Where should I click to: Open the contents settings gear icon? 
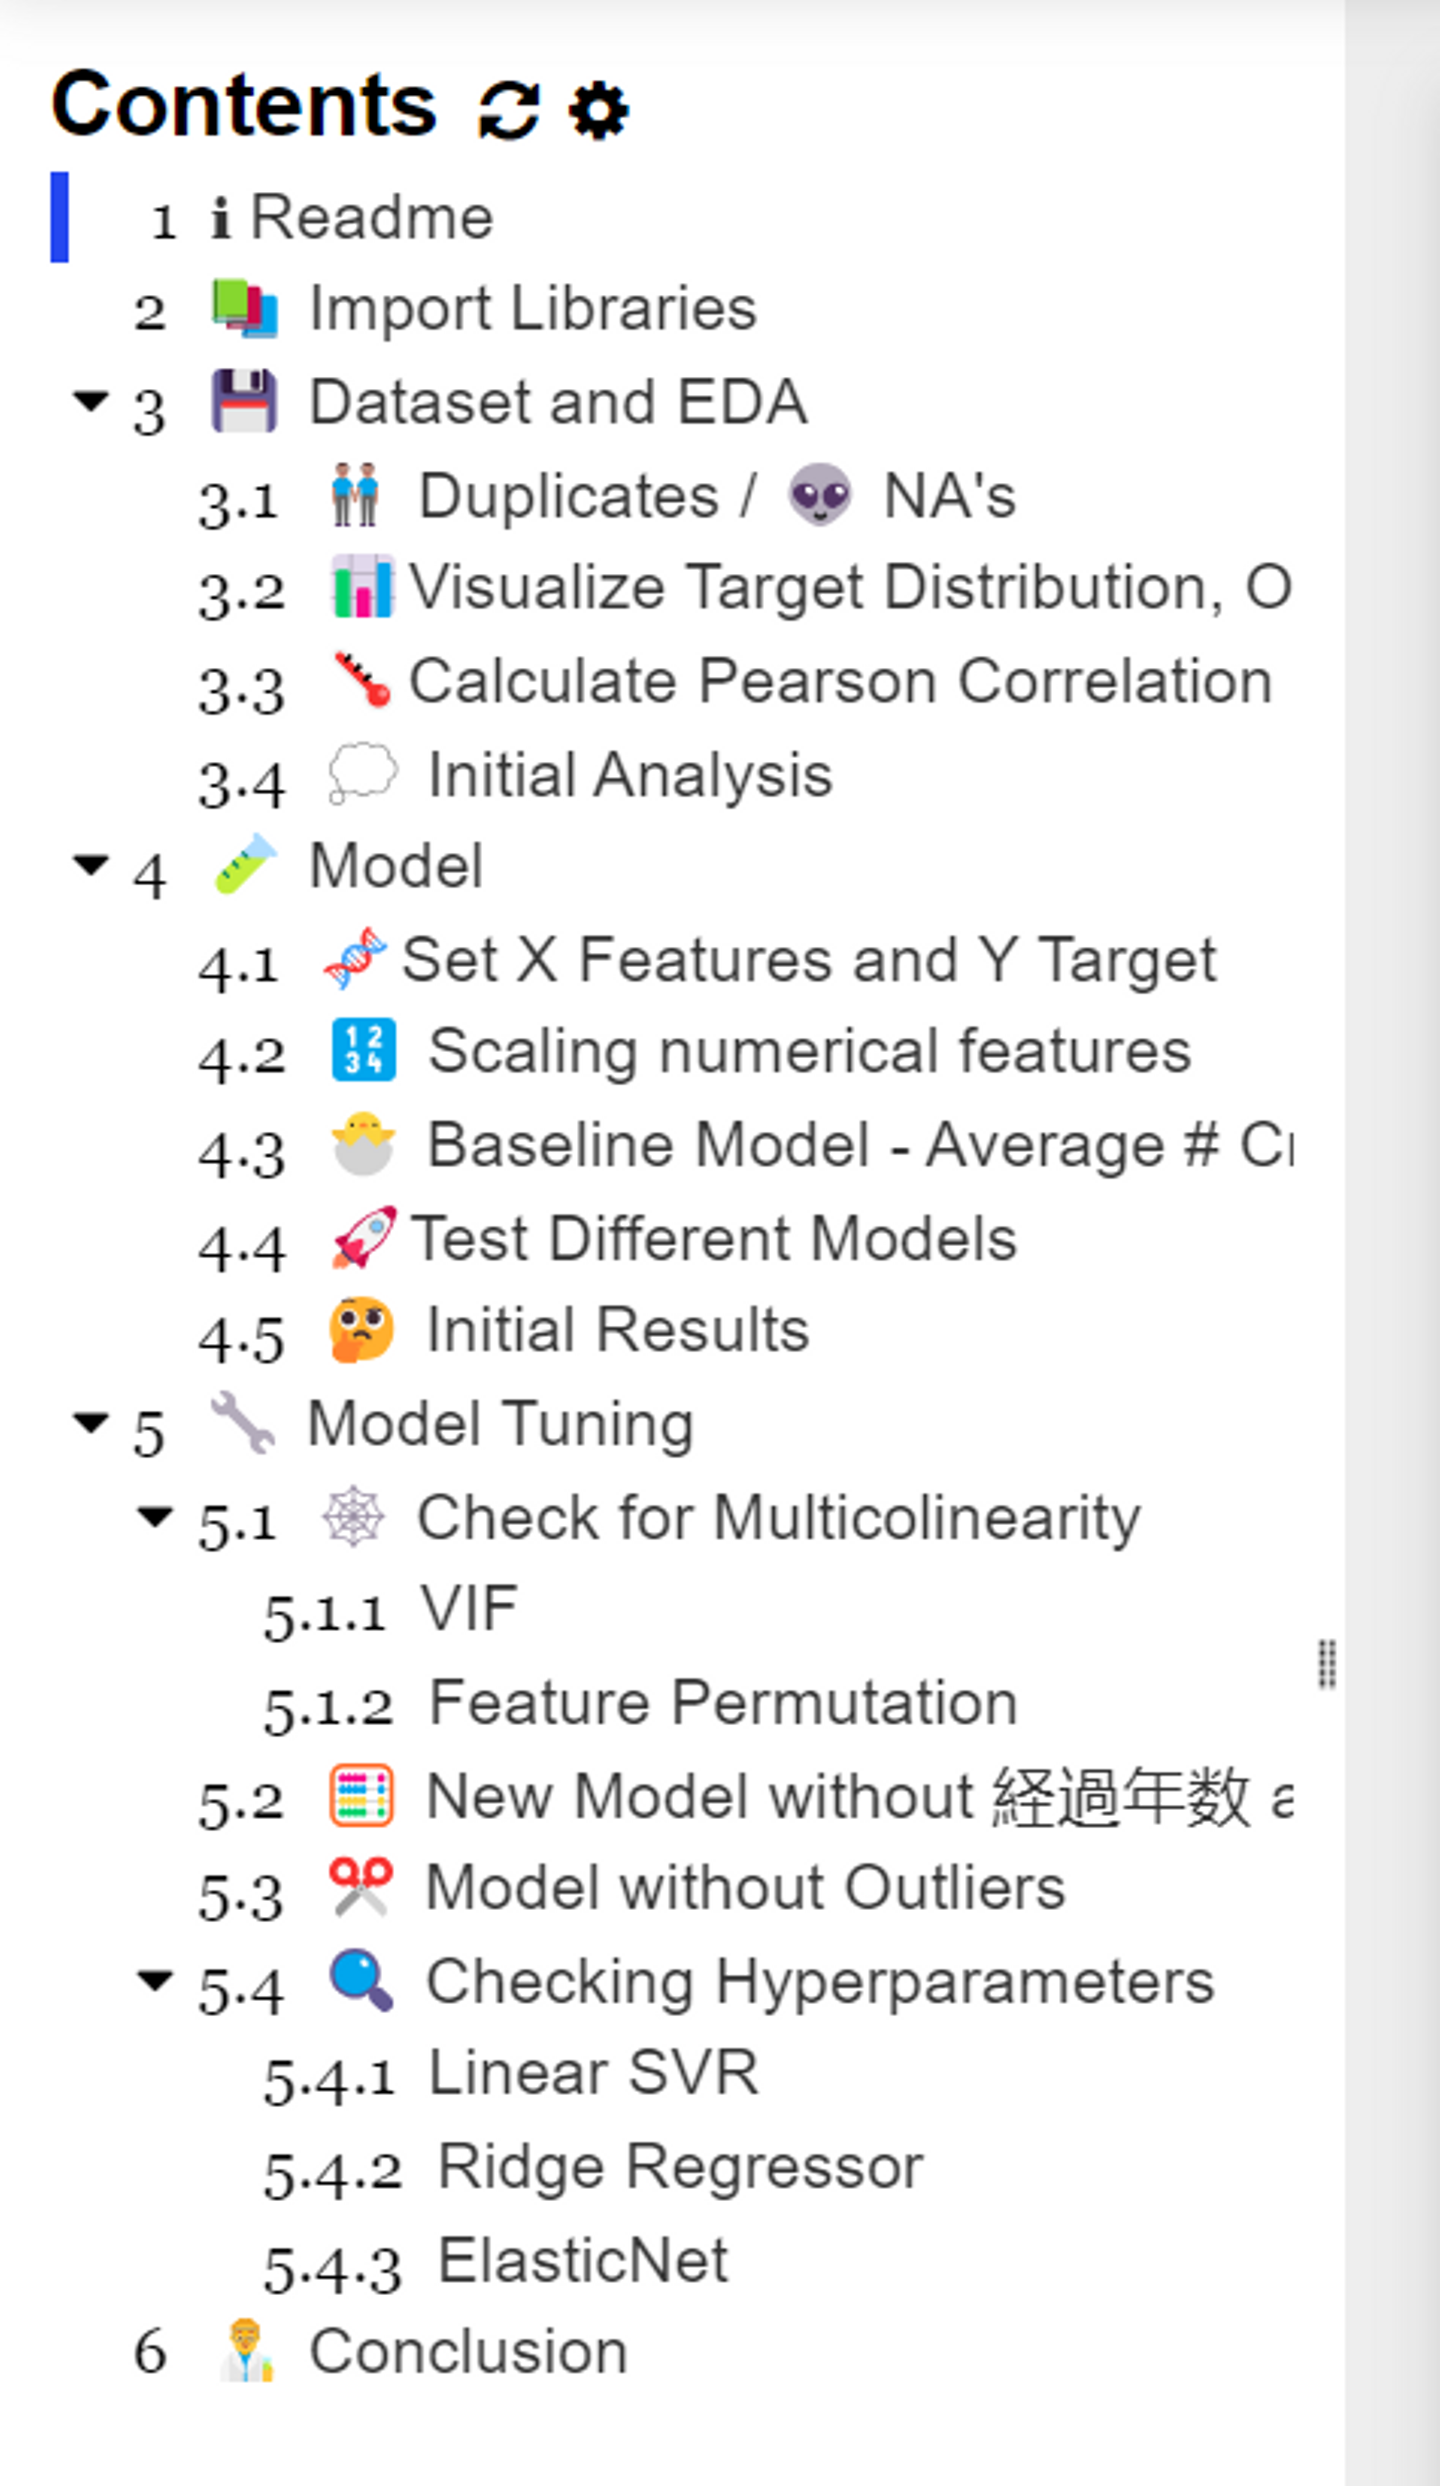point(598,109)
